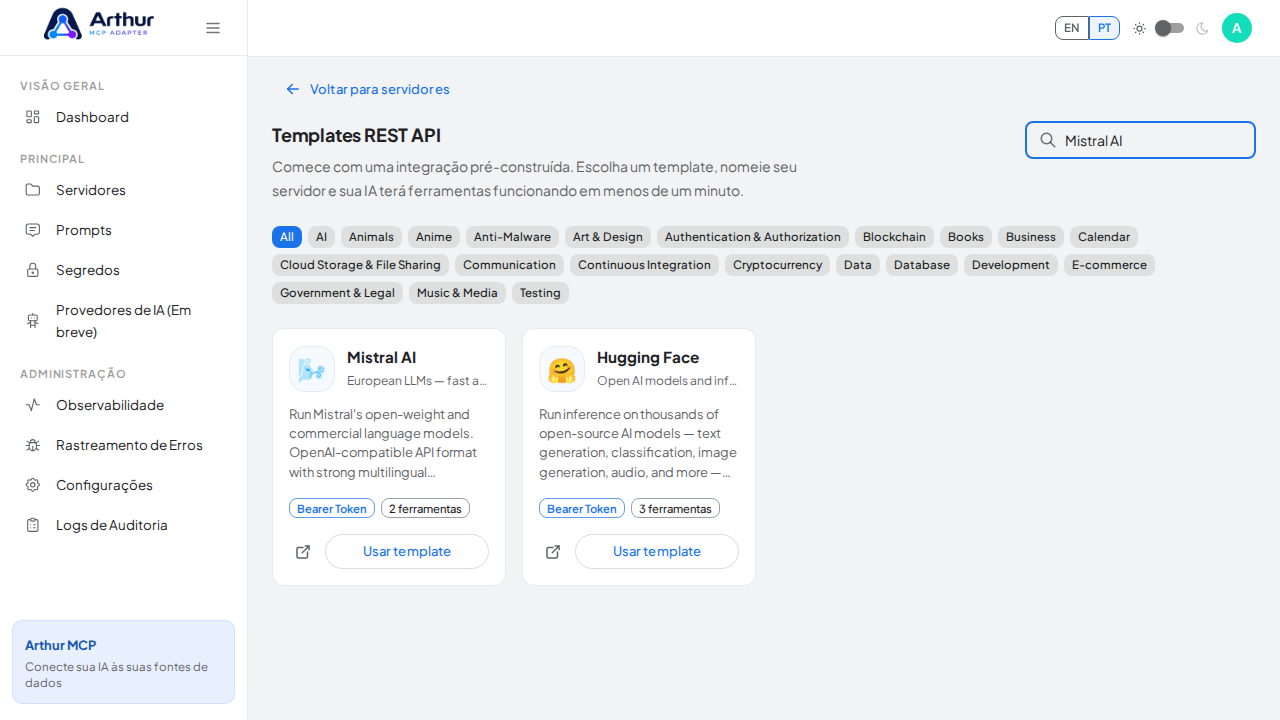
Task: Click the Prompts message icon
Action: click(x=33, y=230)
